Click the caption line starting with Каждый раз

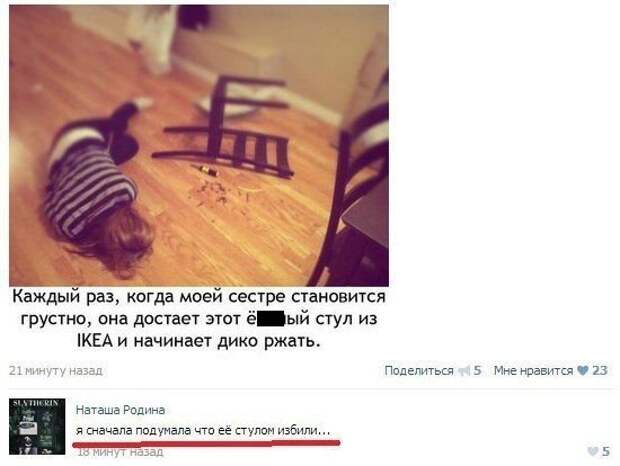199,296
